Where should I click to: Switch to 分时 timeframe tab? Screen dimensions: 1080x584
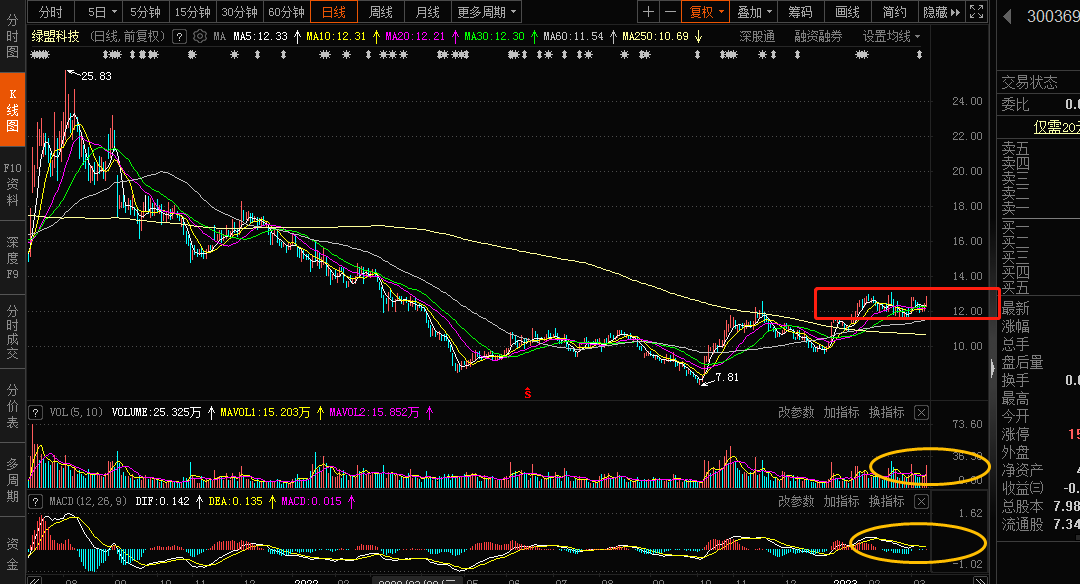click(50, 12)
